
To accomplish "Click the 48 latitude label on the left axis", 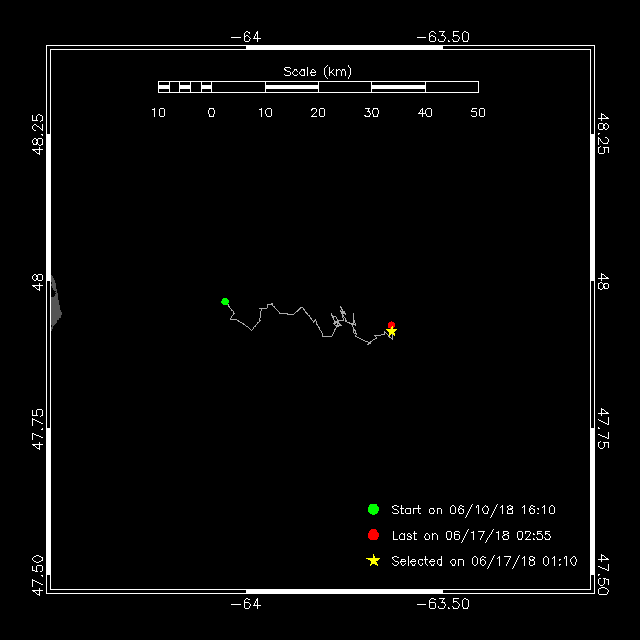I will click(x=38, y=282).
